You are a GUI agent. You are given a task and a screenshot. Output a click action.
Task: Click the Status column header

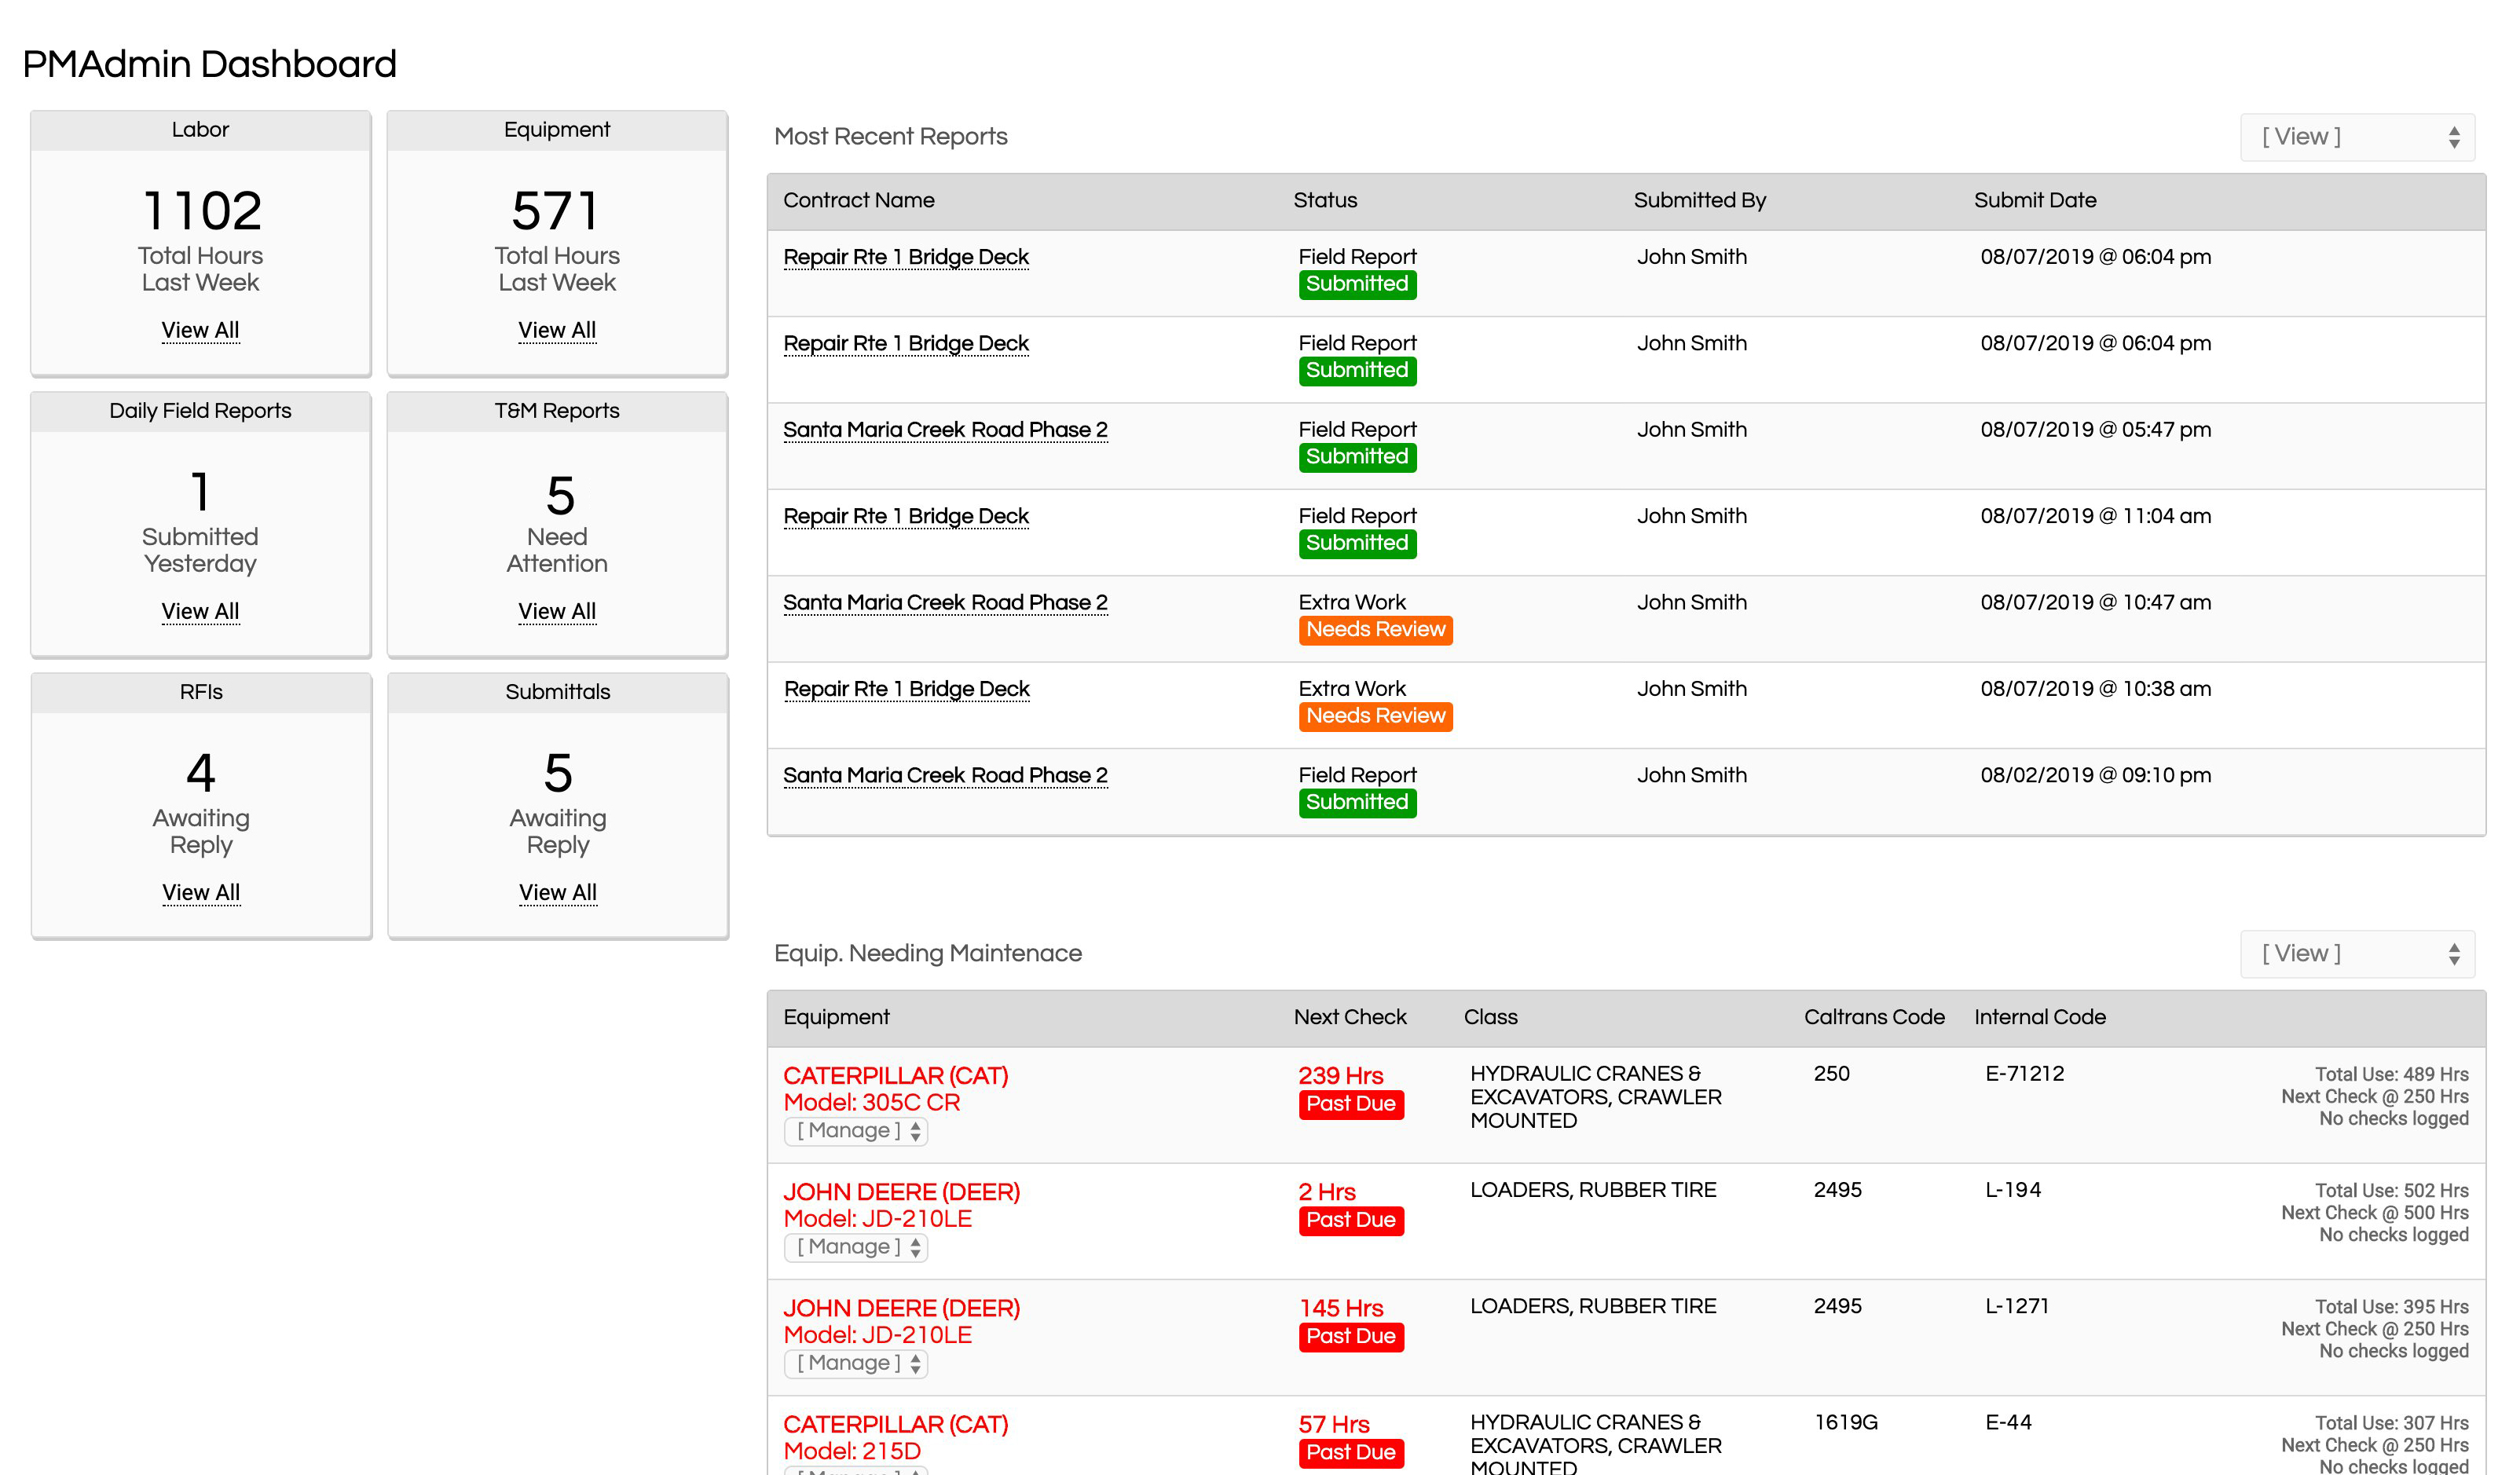1327,200
